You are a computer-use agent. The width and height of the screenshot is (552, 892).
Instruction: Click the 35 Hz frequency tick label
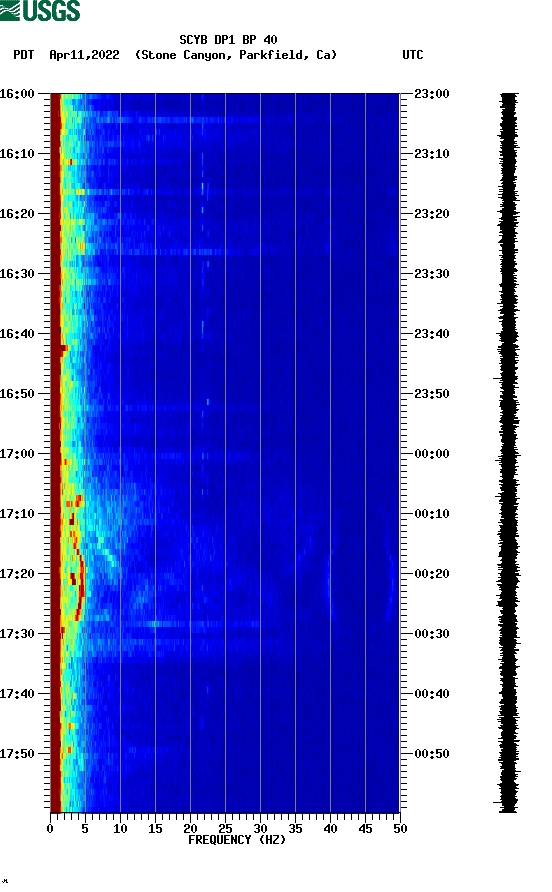pos(295,829)
